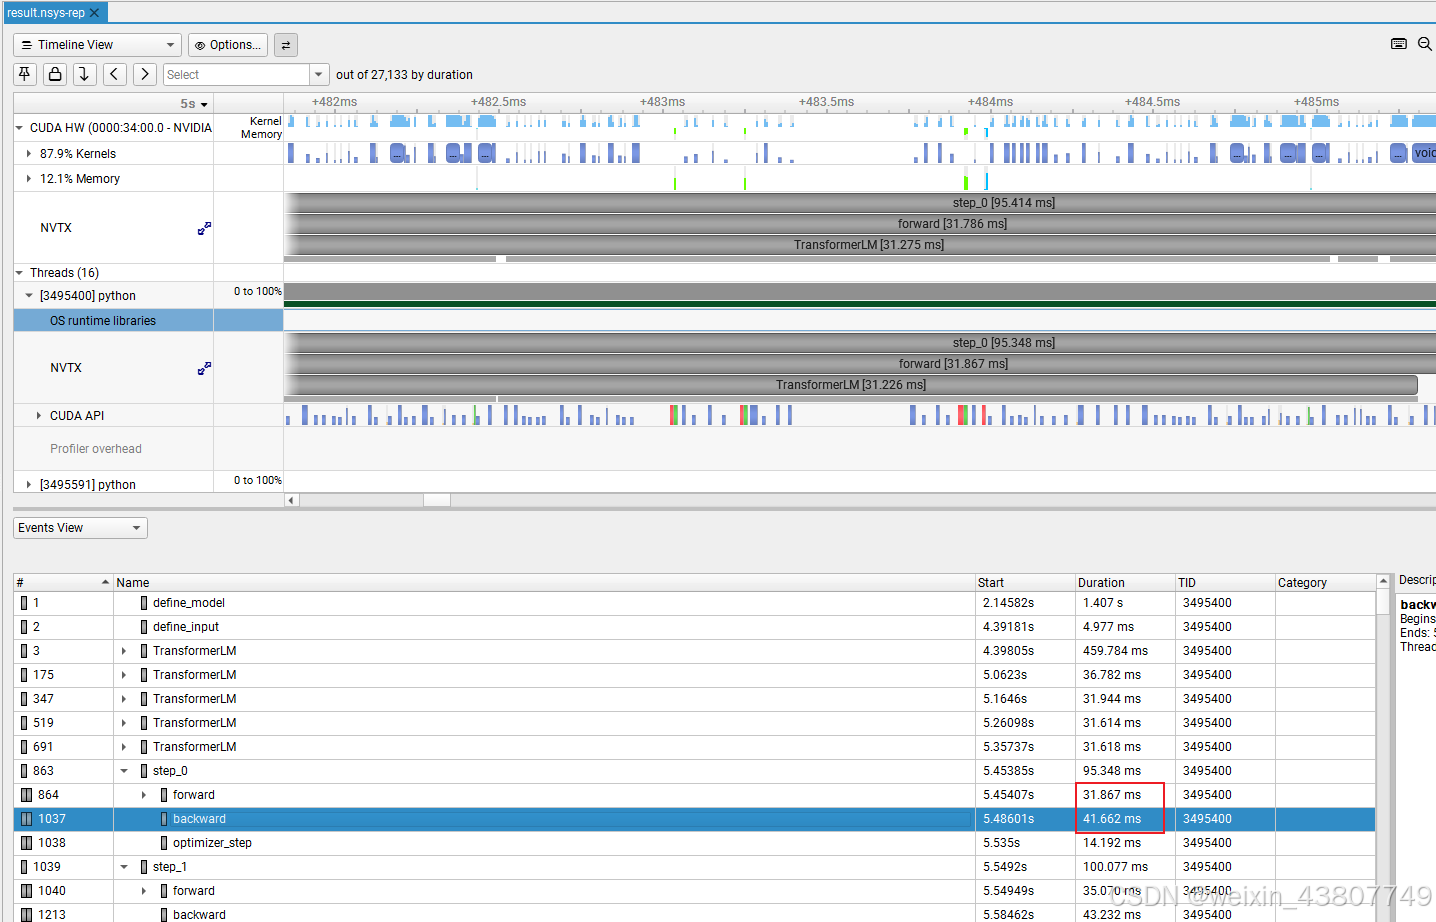Viewport: 1436px width, 922px height.
Task: Go to next search result arrow
Action: tap(145, 74)
